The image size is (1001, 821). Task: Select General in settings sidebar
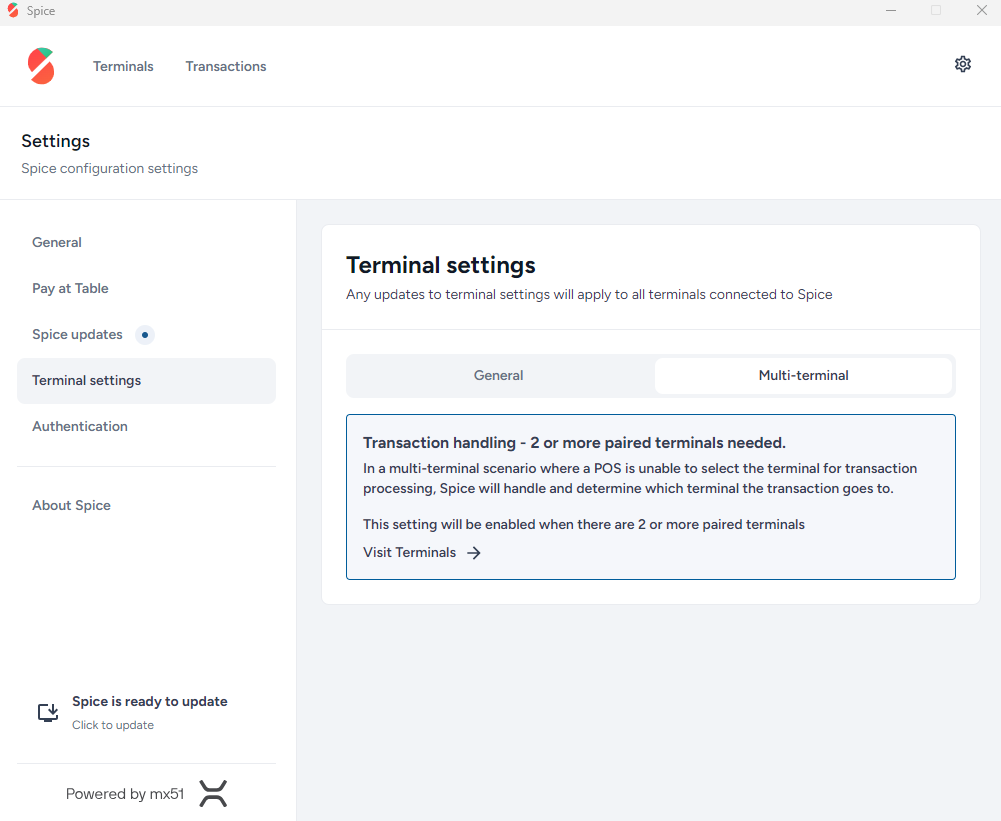tap(146, 243)
